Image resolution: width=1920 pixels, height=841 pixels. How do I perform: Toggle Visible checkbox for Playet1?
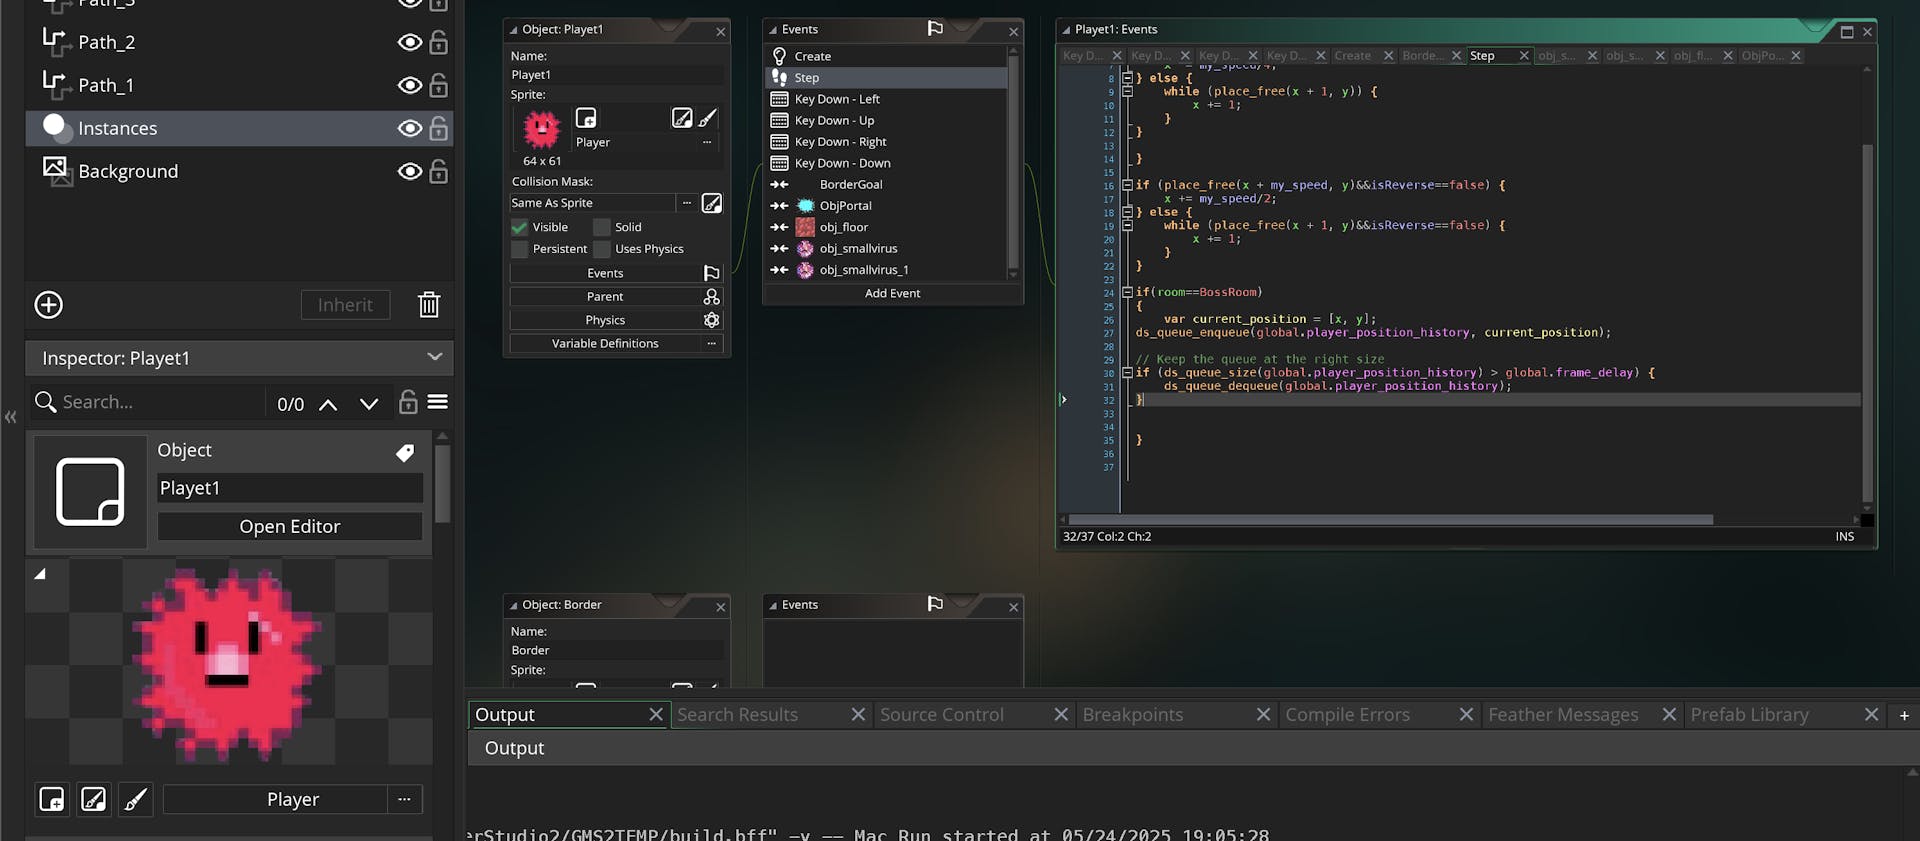click(x=519, y=227)
